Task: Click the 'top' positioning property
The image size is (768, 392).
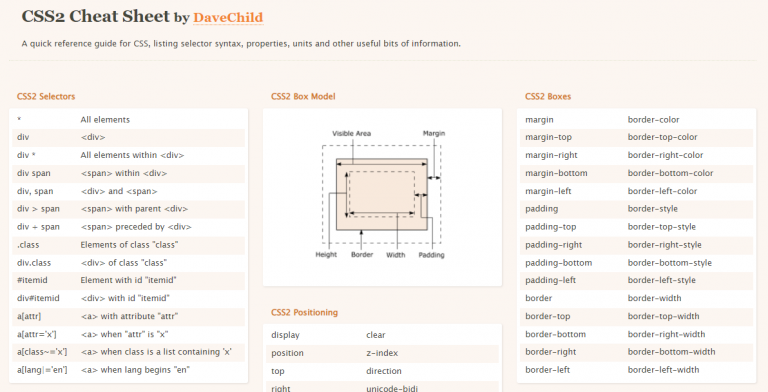Action: pos(278,371)
